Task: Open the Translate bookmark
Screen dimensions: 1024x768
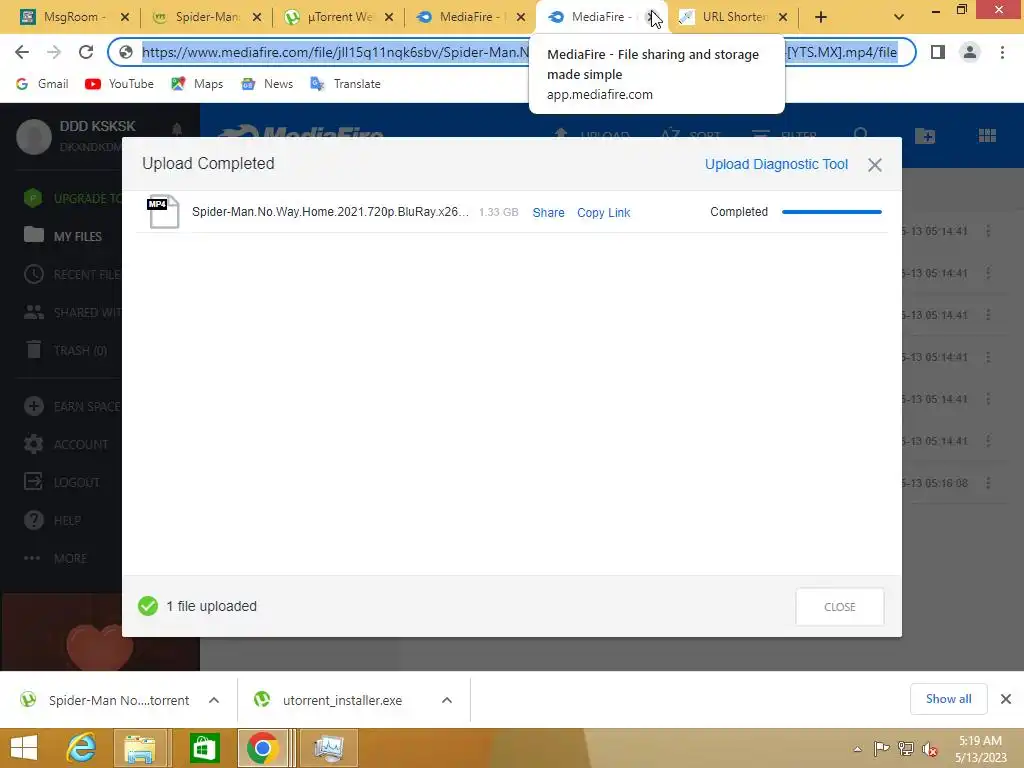Action: (345, 84)
